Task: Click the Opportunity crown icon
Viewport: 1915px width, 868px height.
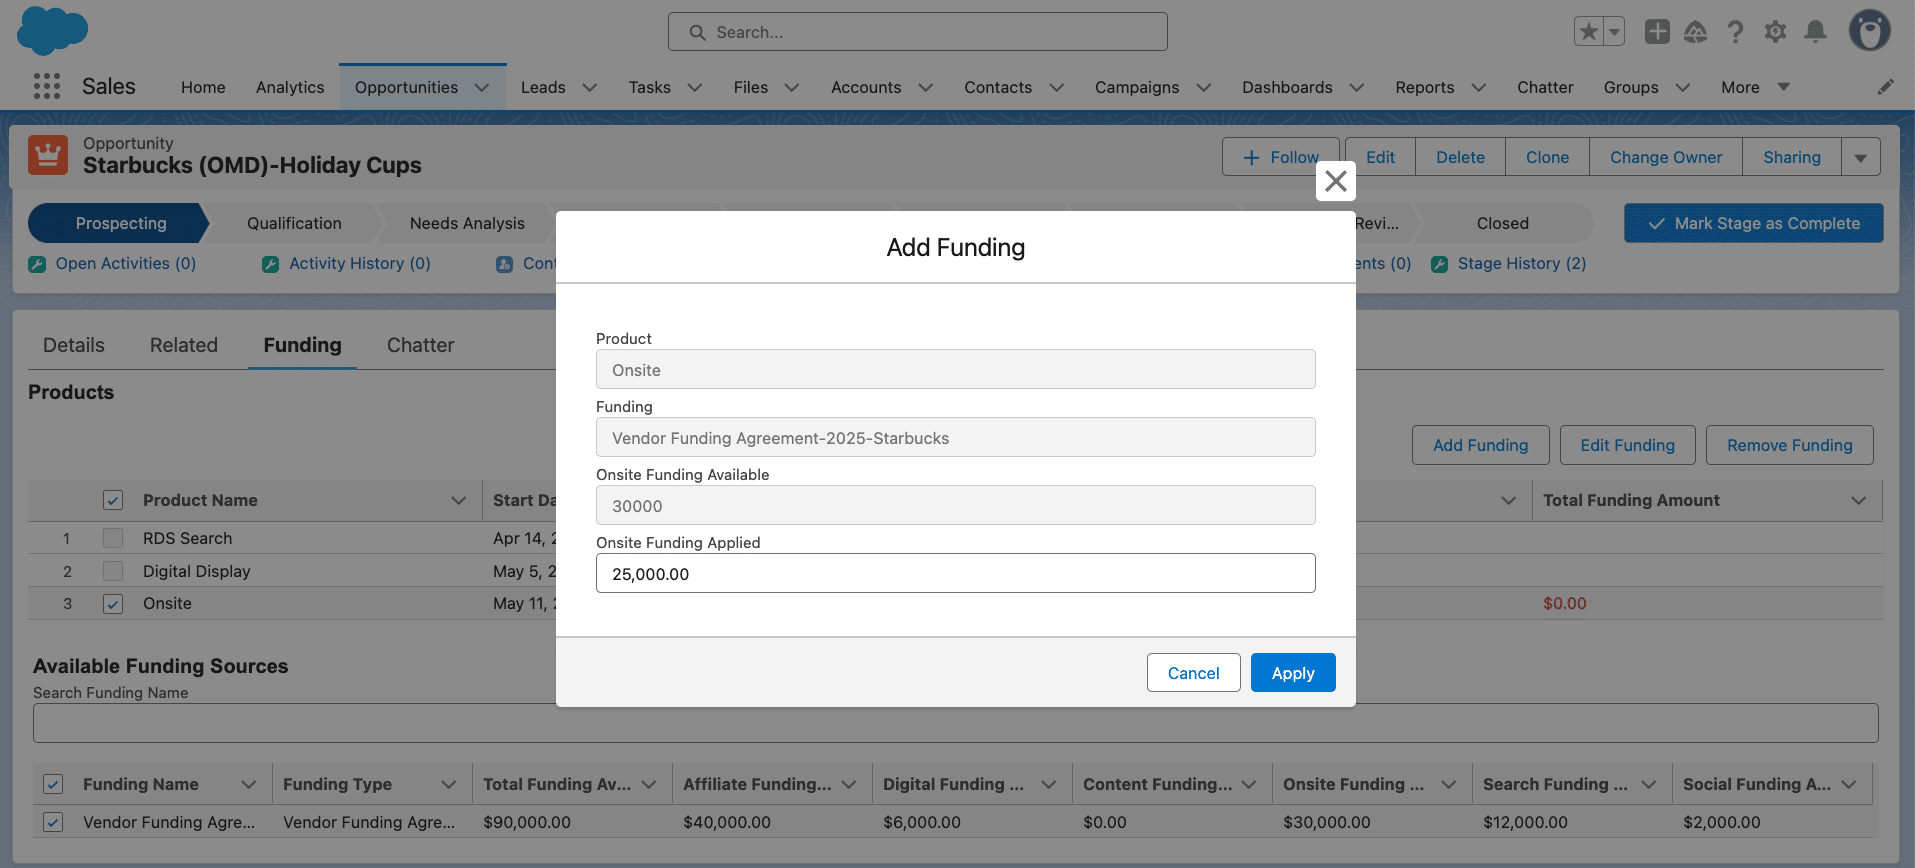Action: [x=48, y=155]
